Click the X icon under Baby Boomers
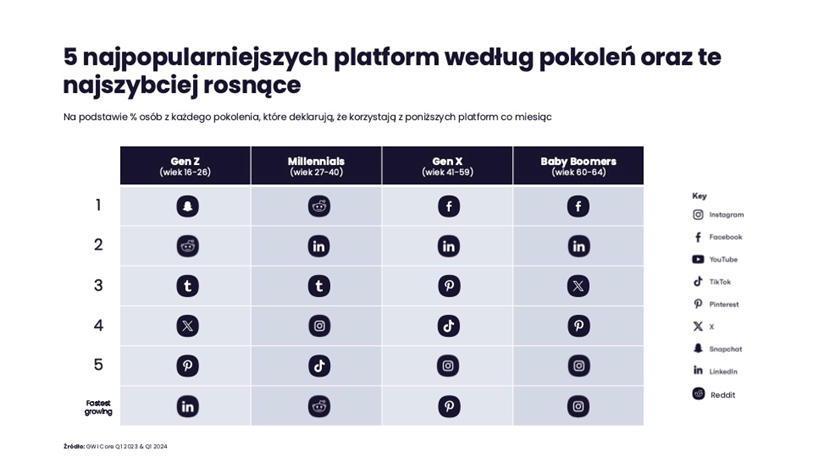The width and height of the screenshot is (813, 457). click(x=578, y=286)
